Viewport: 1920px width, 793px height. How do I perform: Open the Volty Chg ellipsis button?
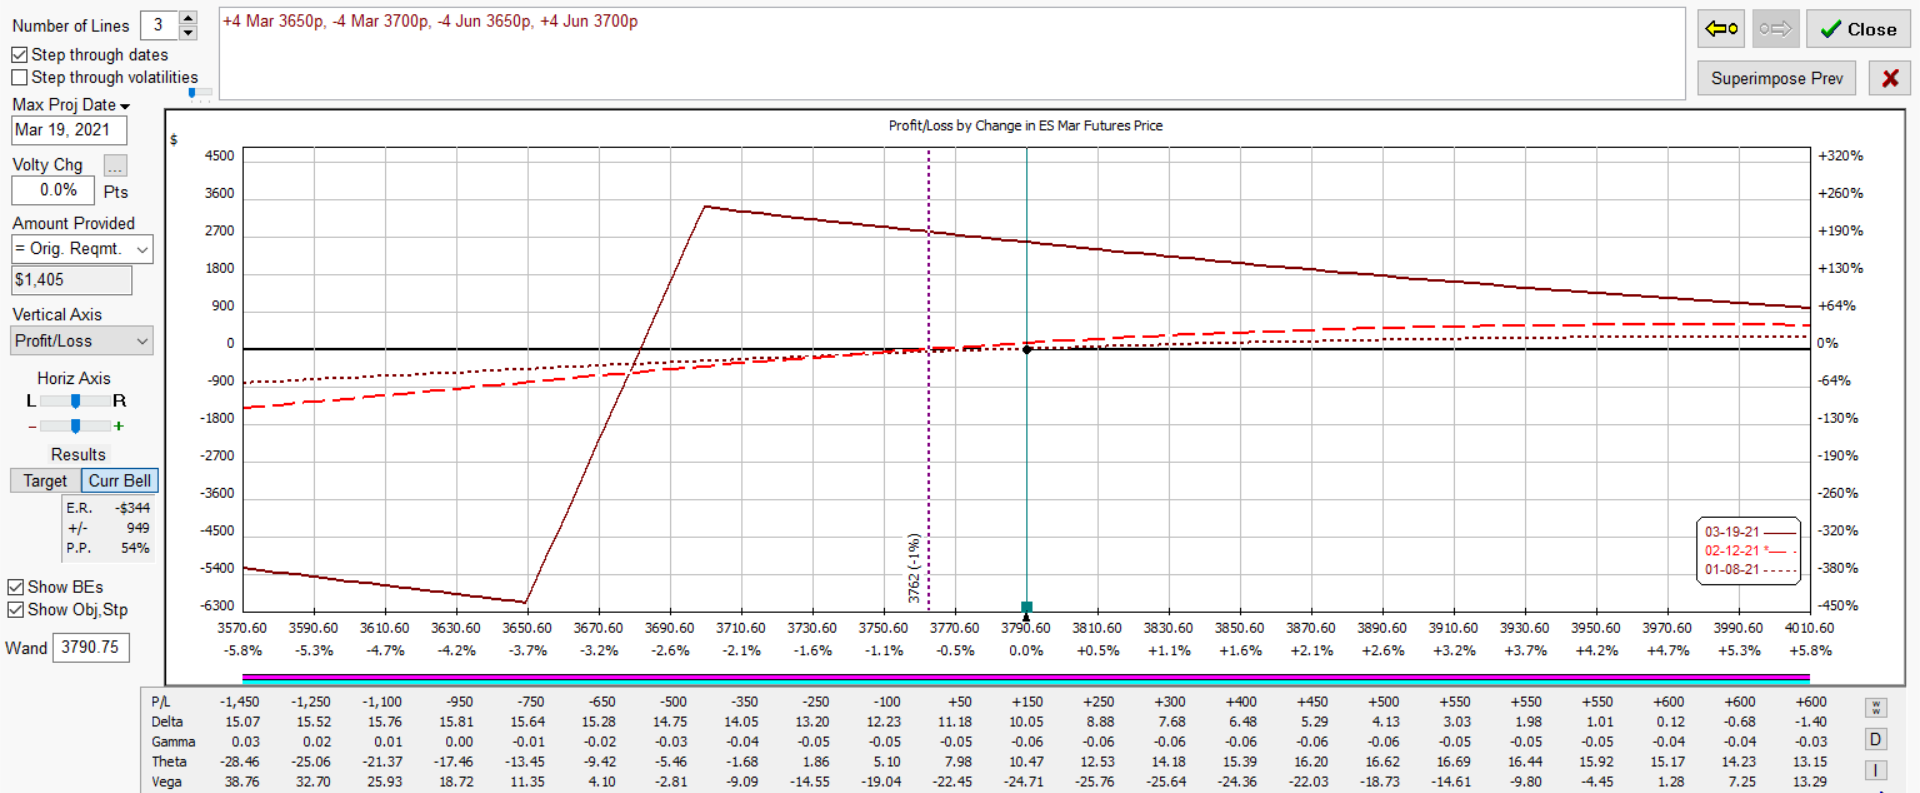(x=115, y=166)
